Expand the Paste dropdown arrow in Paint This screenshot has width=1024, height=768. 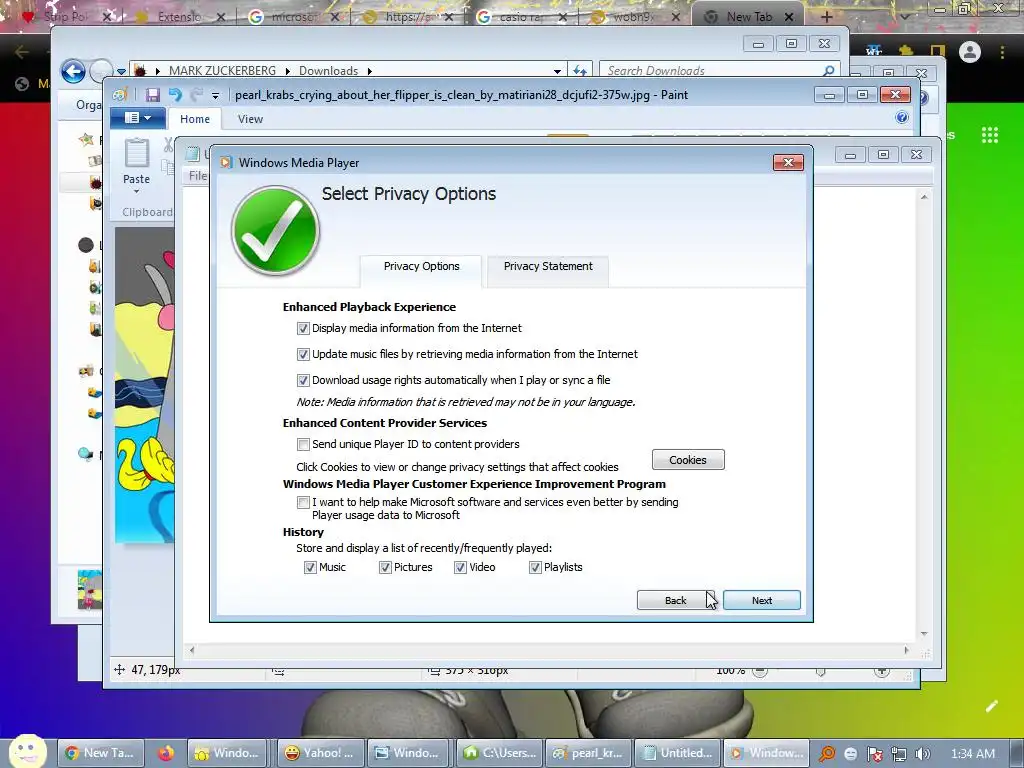(136, 191)
